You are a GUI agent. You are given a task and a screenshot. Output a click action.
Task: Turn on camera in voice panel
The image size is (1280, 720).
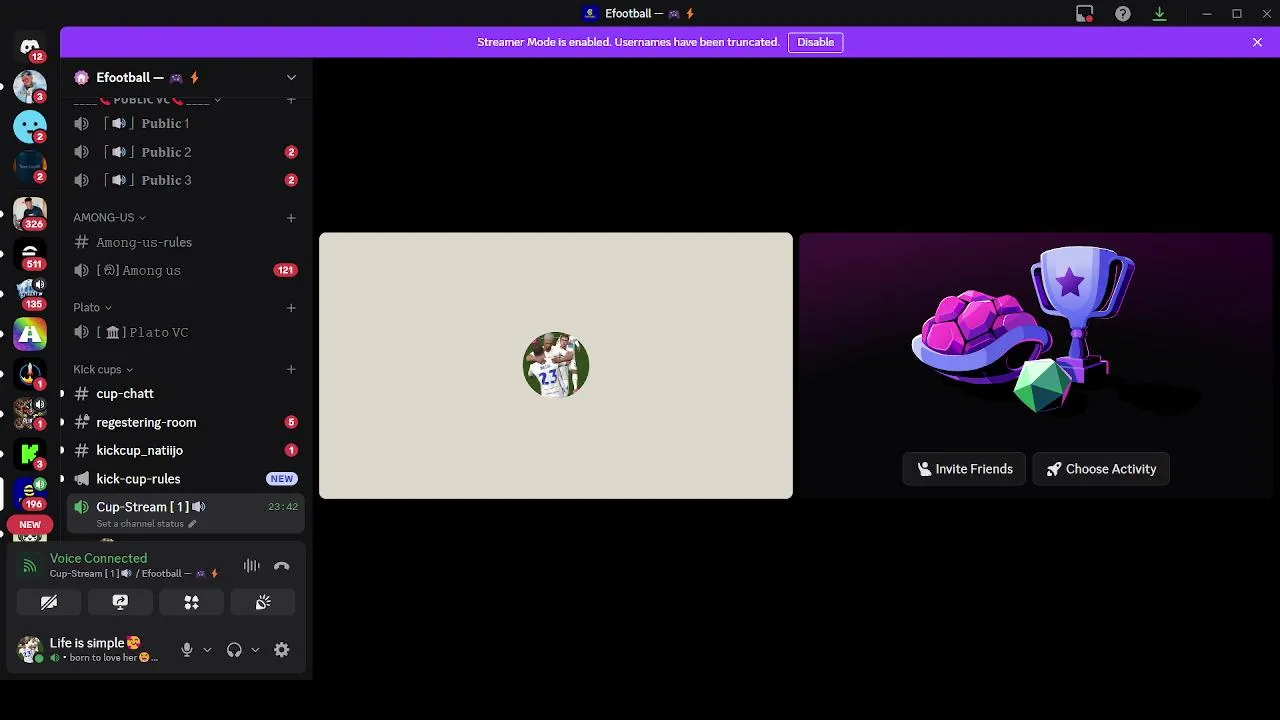tap(49, 602)
